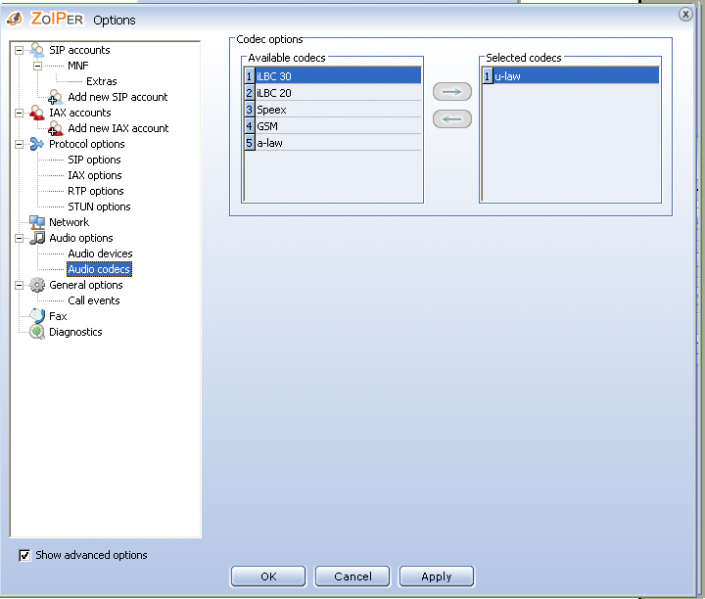This screenshot has height=599, width=705.
Task: Collapse the IAX accounts tree node
Action: point(19,113)
